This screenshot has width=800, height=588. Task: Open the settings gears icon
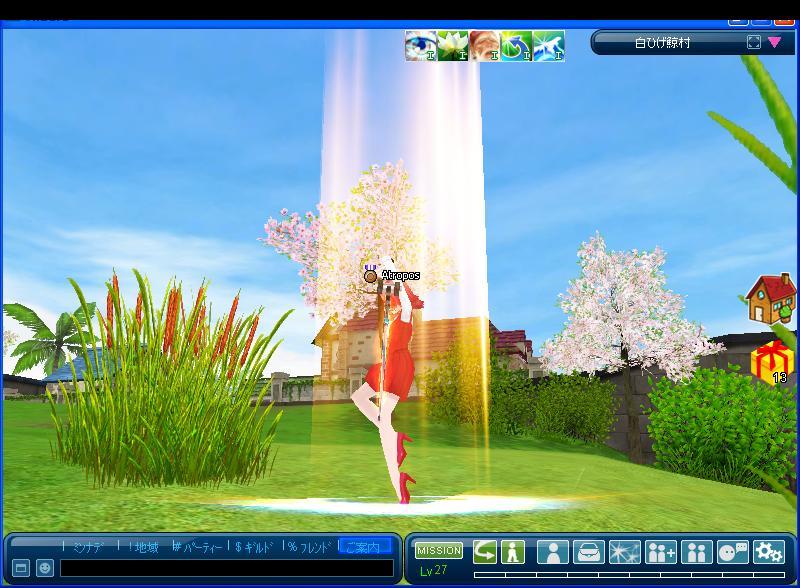click(x=769, y=552)
